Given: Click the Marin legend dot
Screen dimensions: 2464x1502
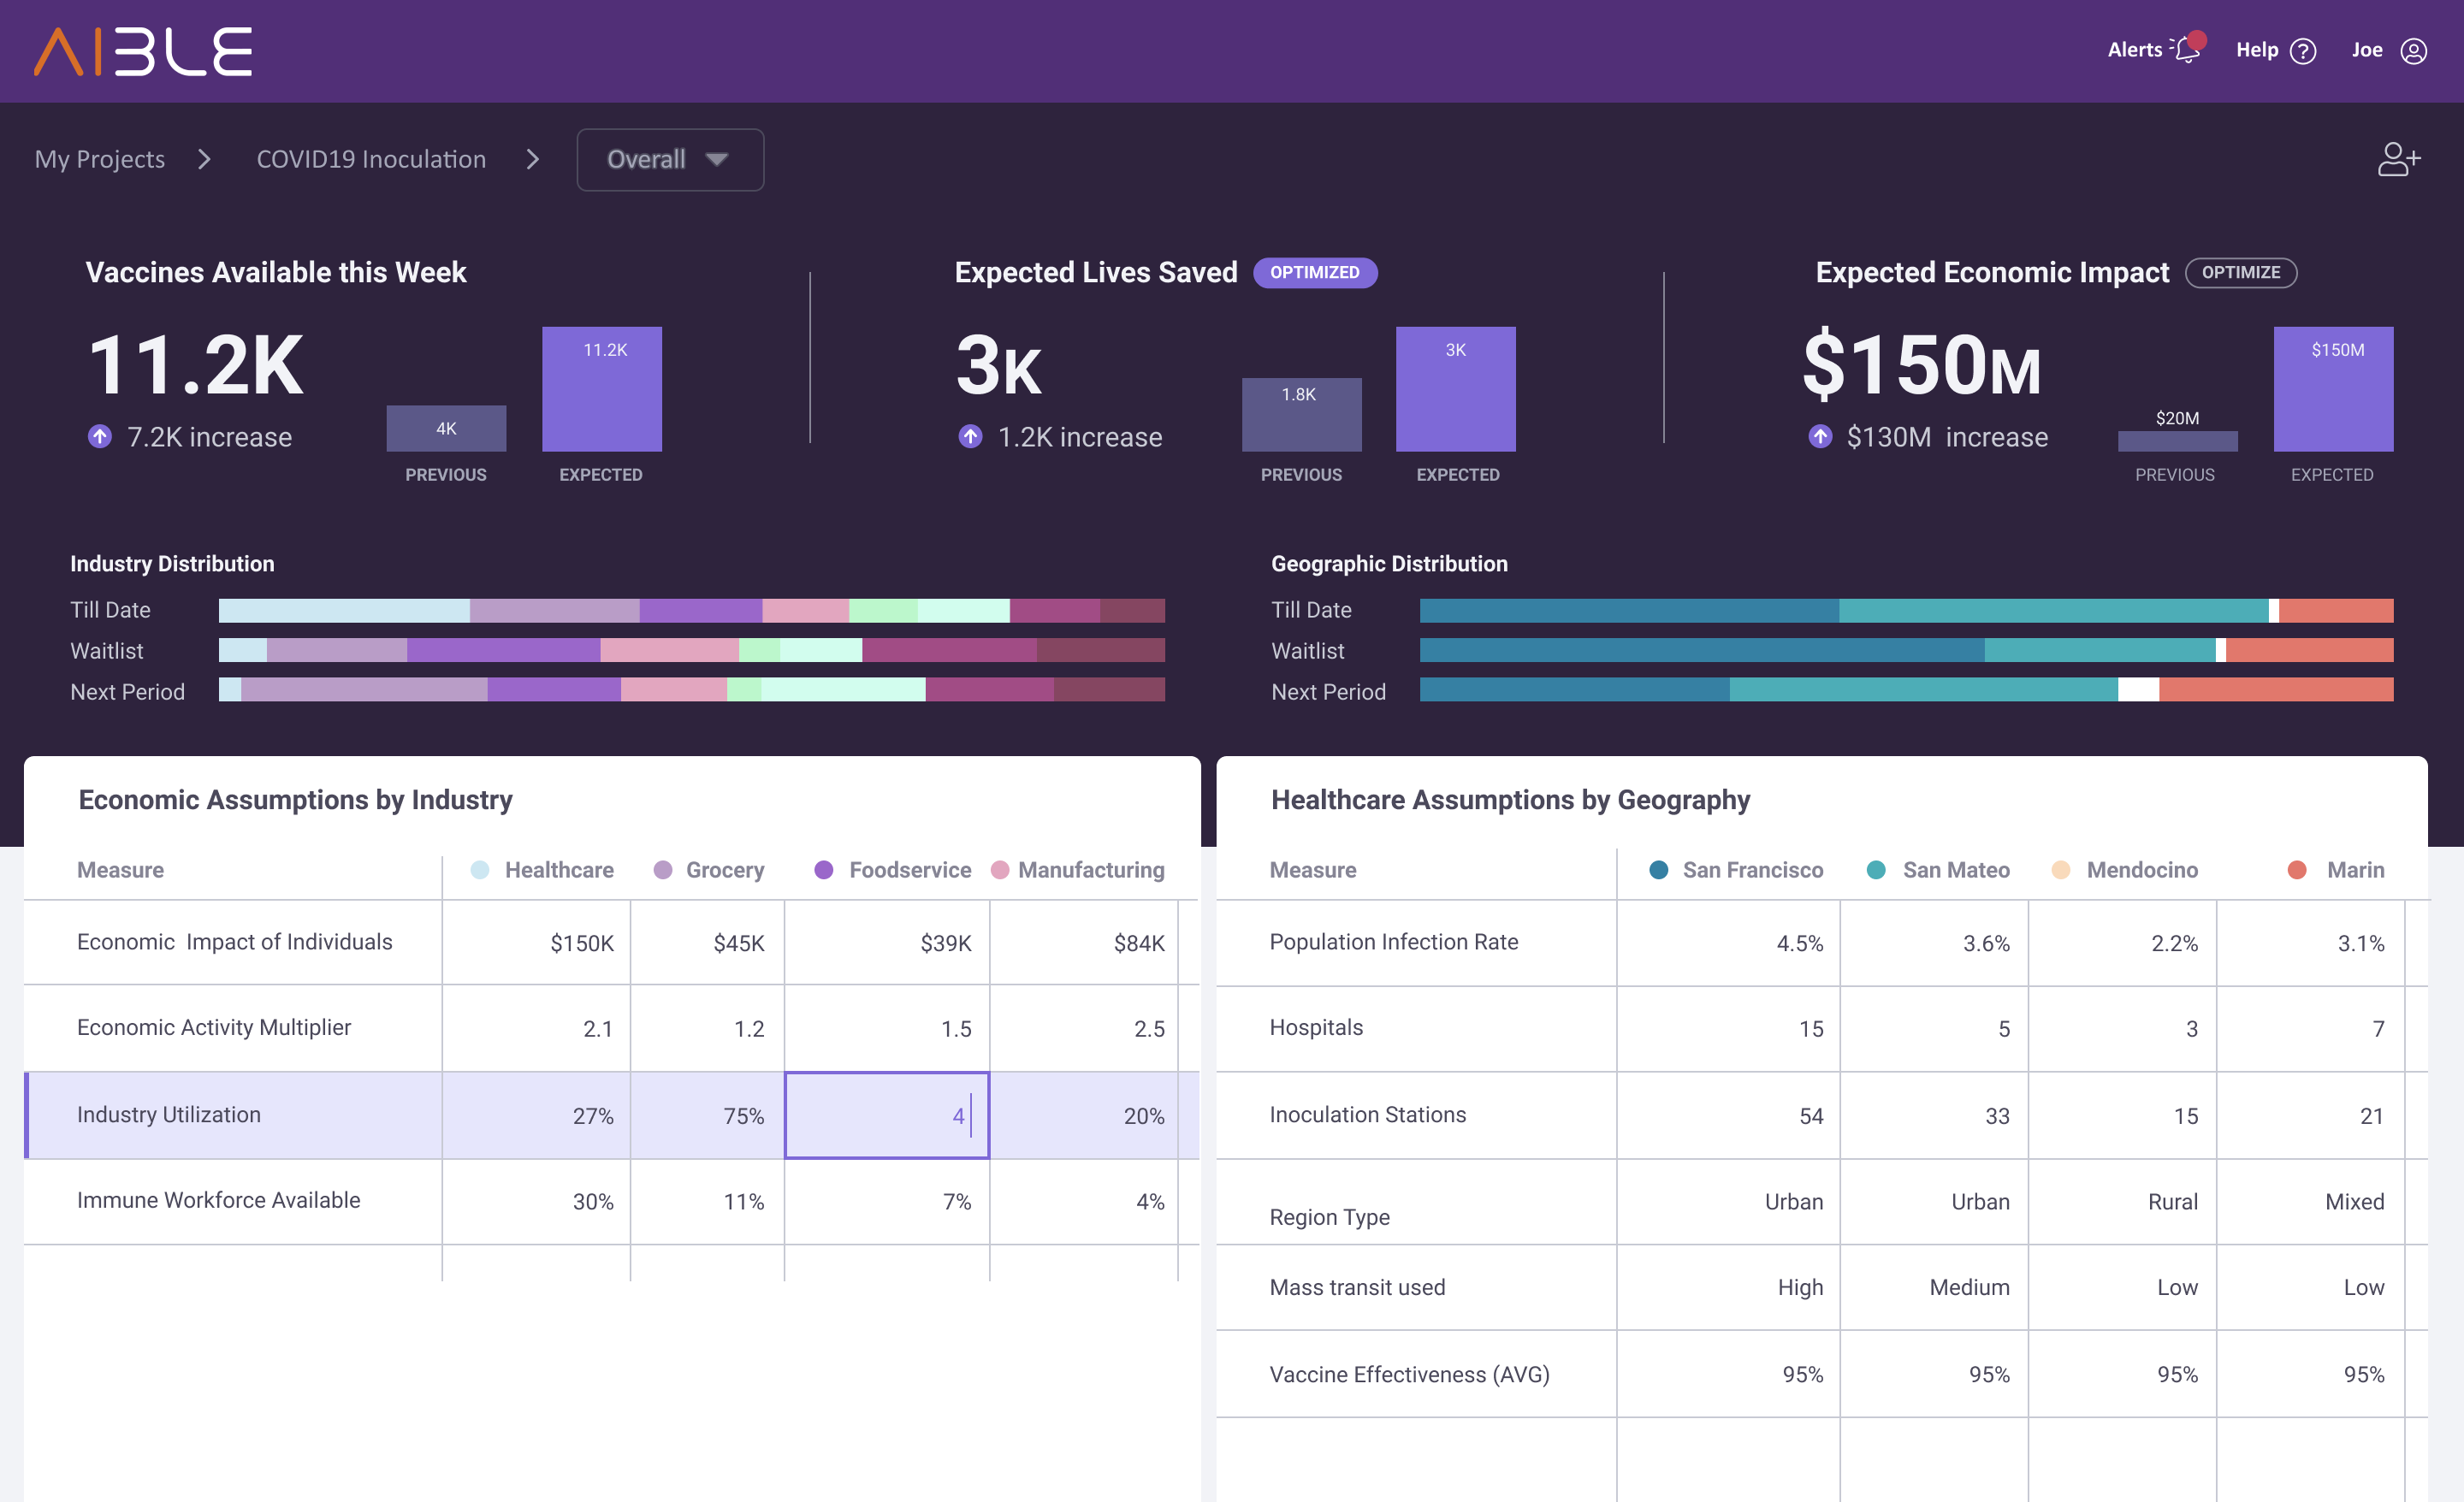Looking at the screenshot, I should pos(2297,870).
